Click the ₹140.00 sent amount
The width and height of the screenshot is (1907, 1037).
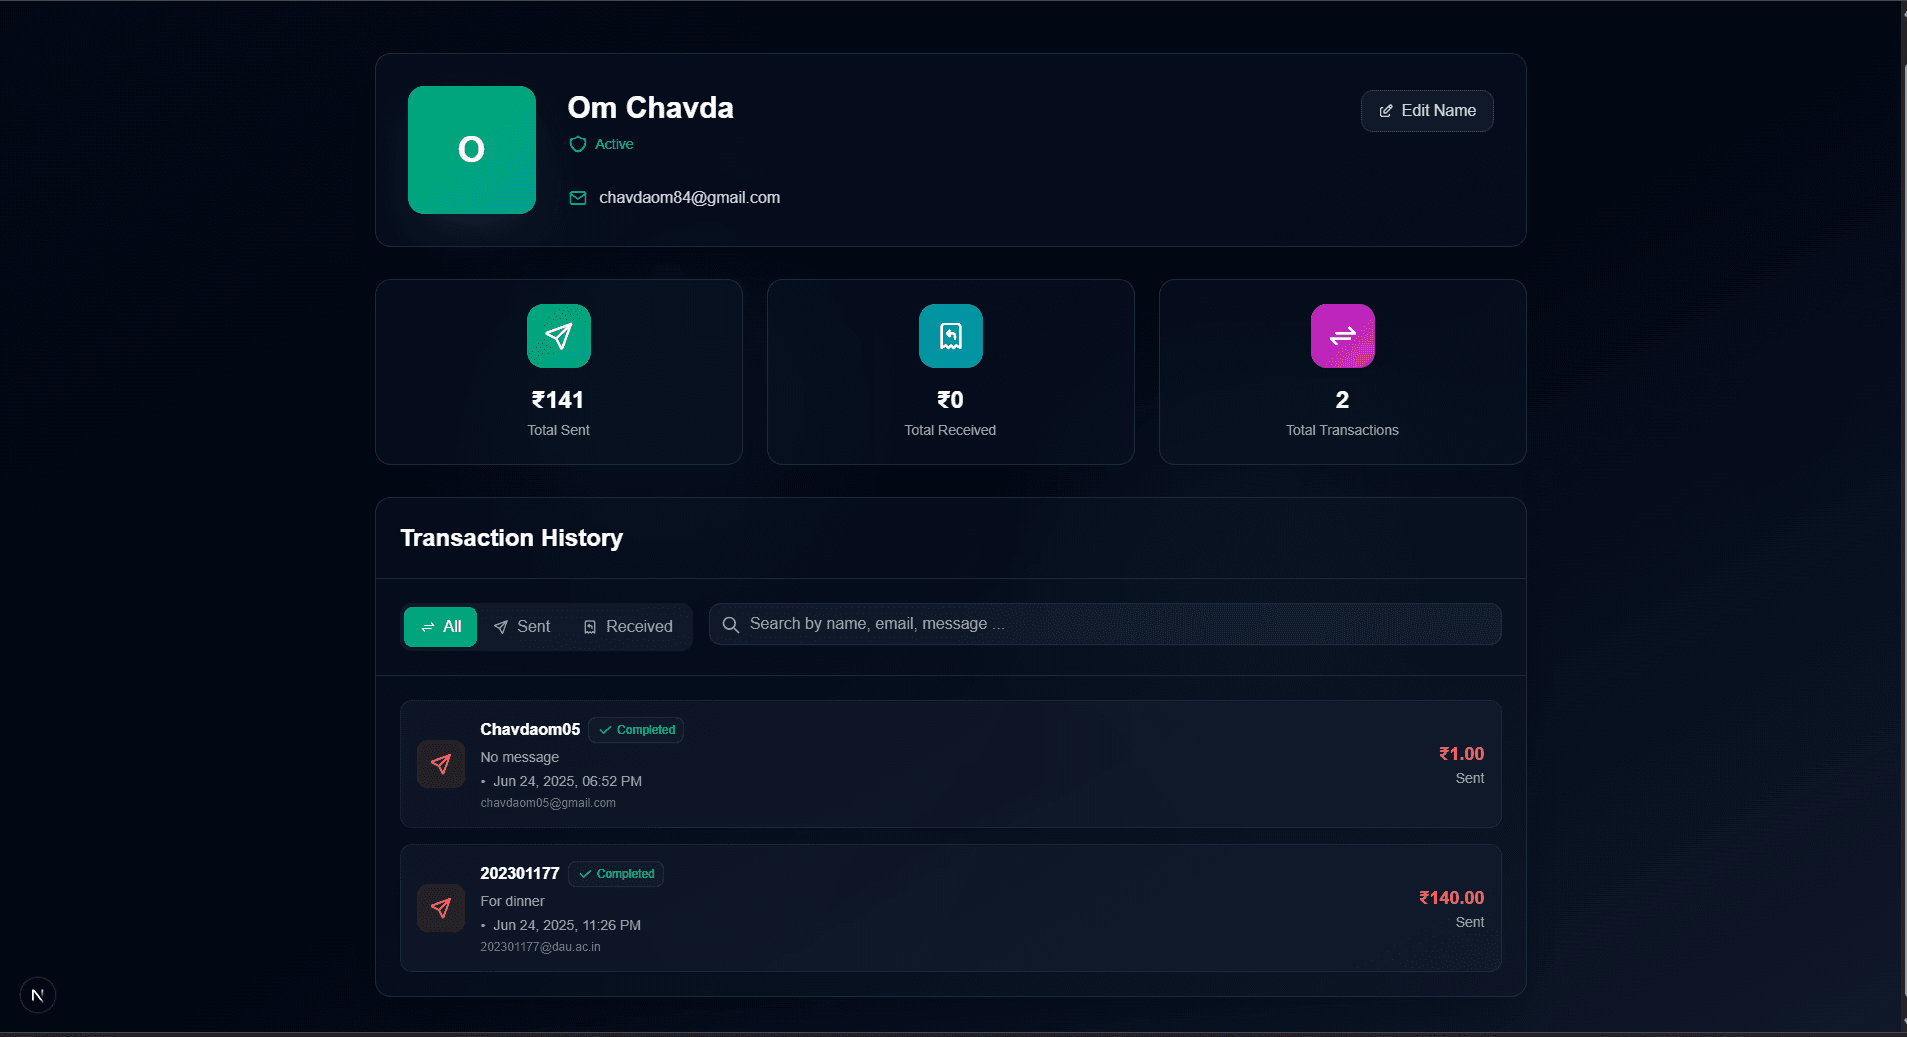[1451, 898]
